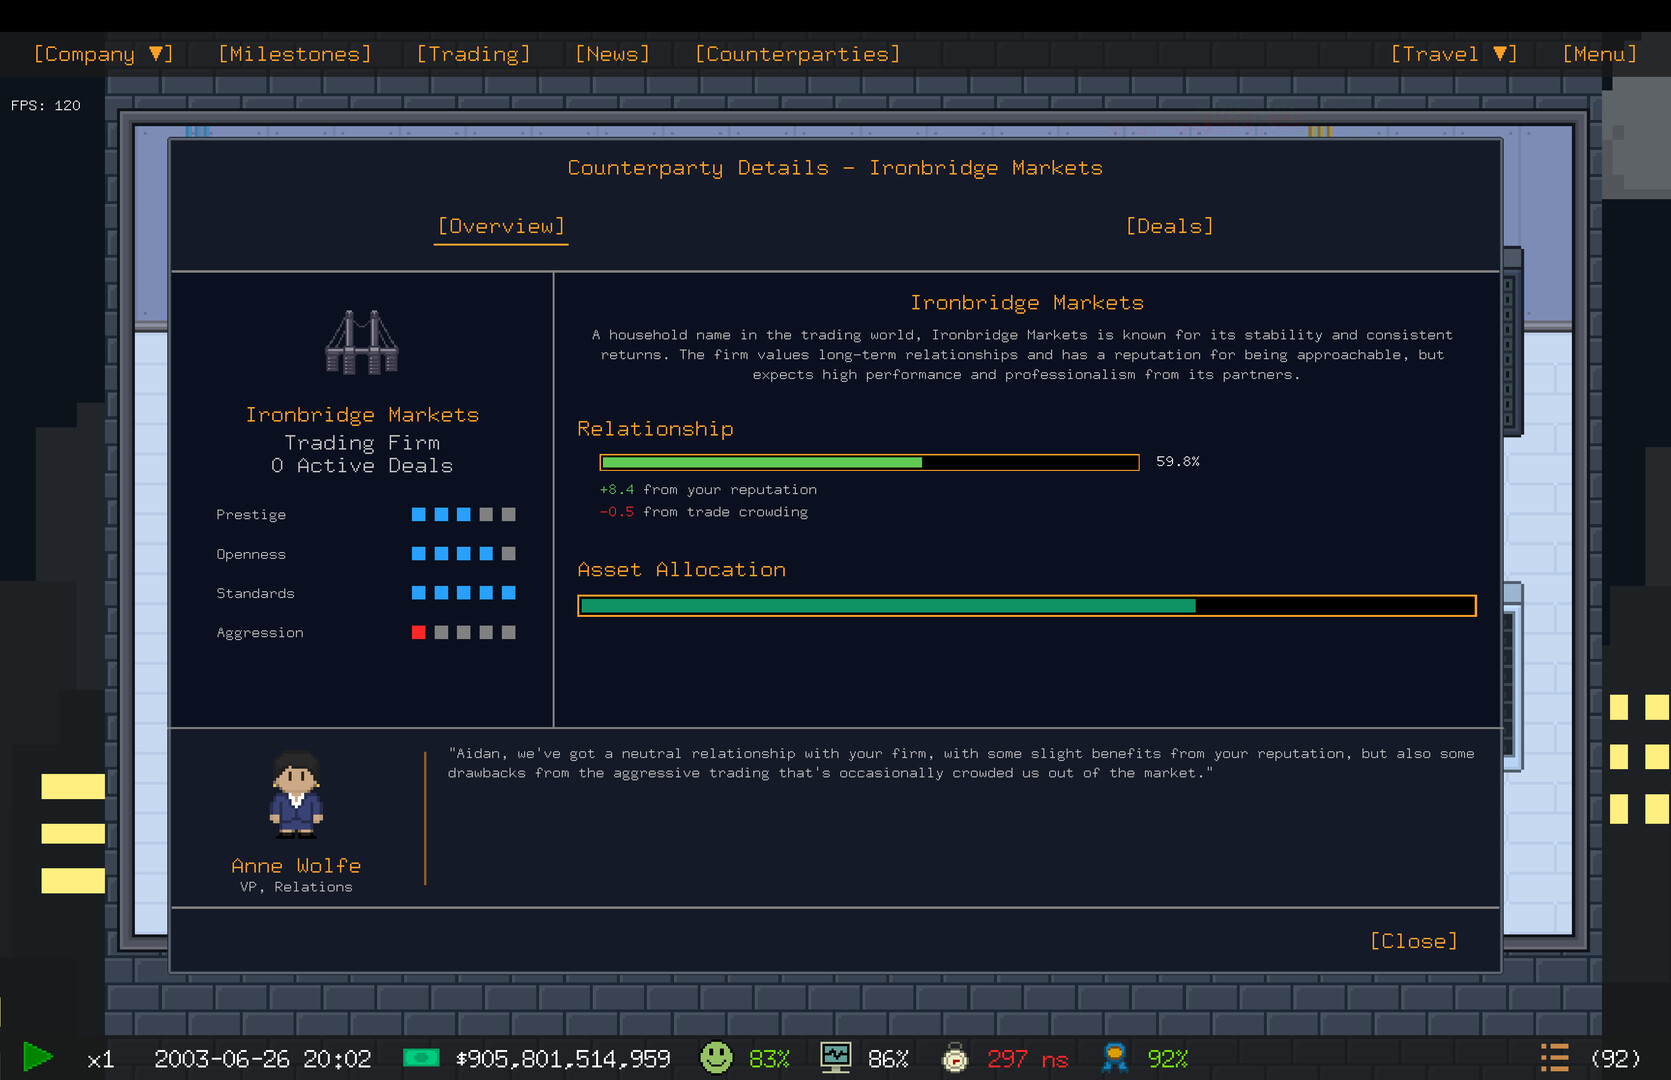
Task: Open the notification list icon showing (92)
Action: (1555, 1057)
